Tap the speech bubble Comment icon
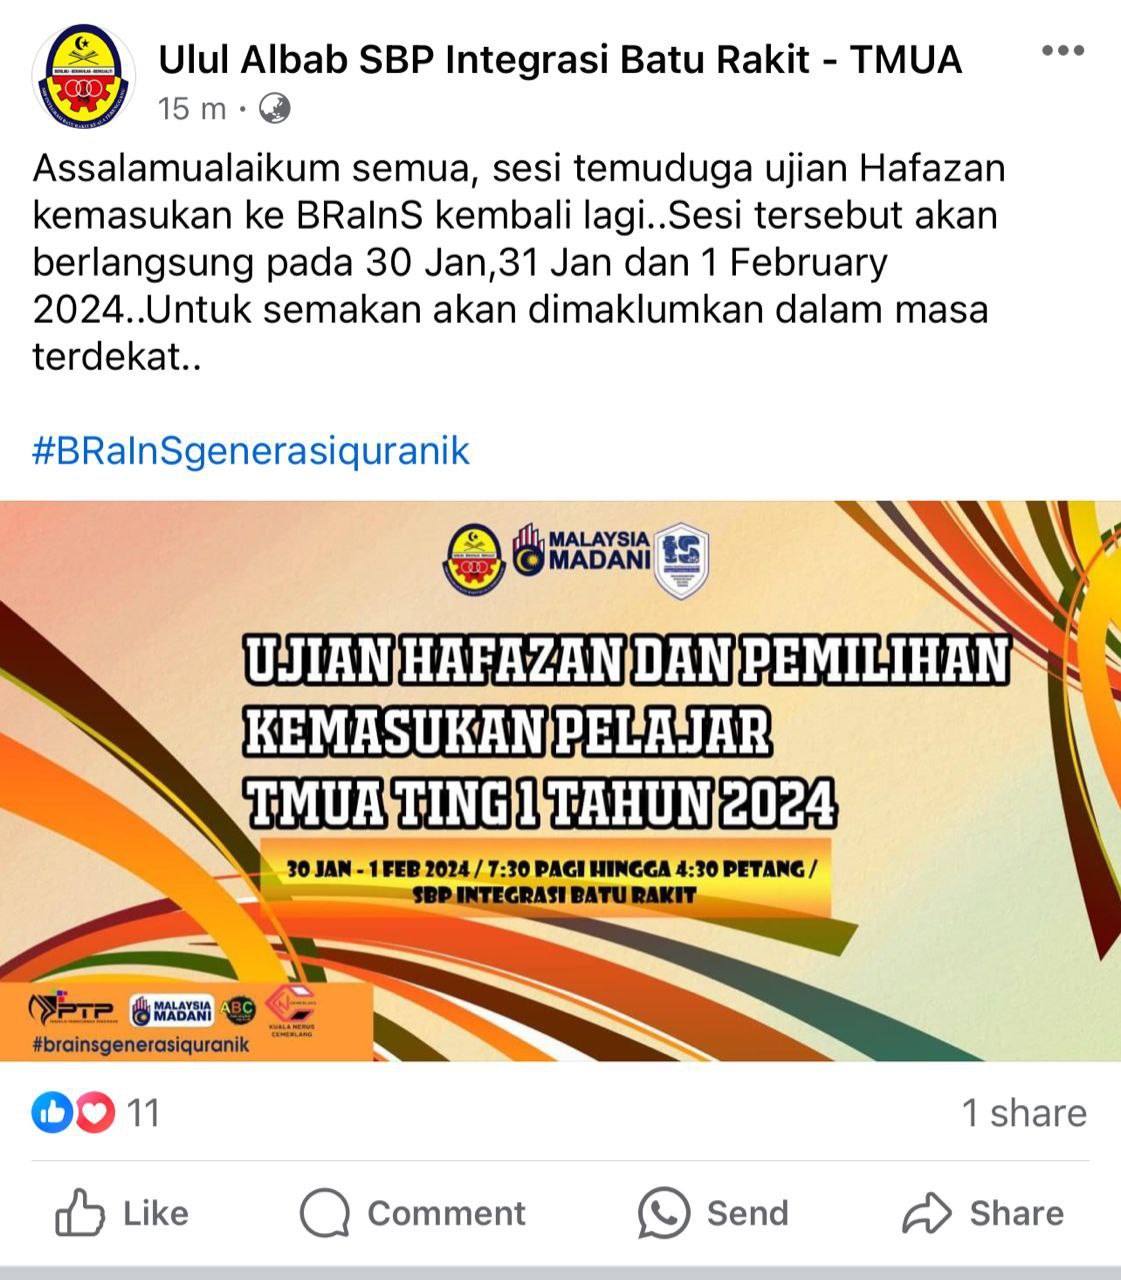The height and width of the screenshot is (1280, 1121). pos(325,1214)
